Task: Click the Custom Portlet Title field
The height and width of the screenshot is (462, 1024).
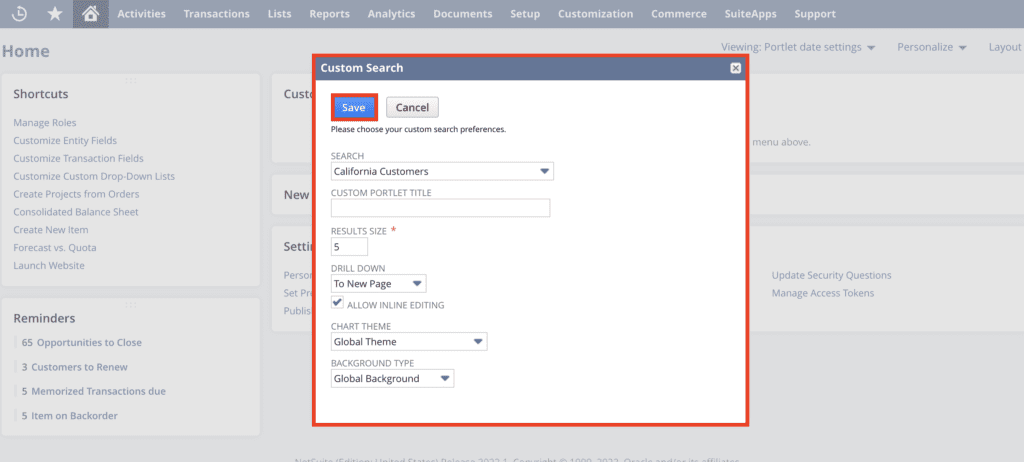Action: [x=441, y=208]
